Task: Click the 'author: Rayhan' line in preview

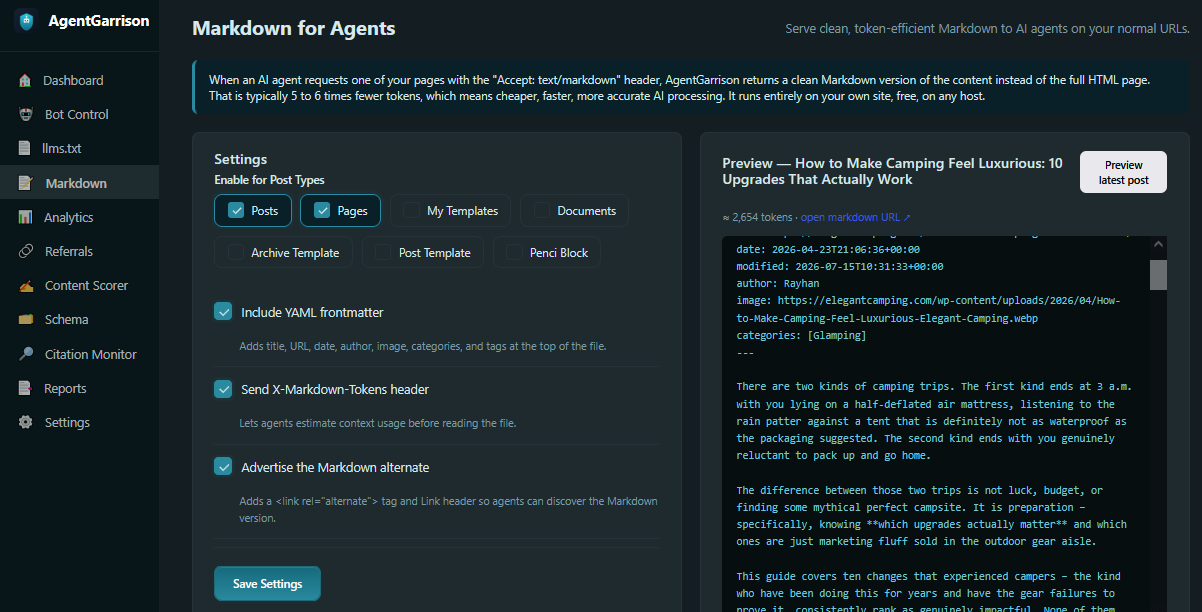Action: point(777,283)
